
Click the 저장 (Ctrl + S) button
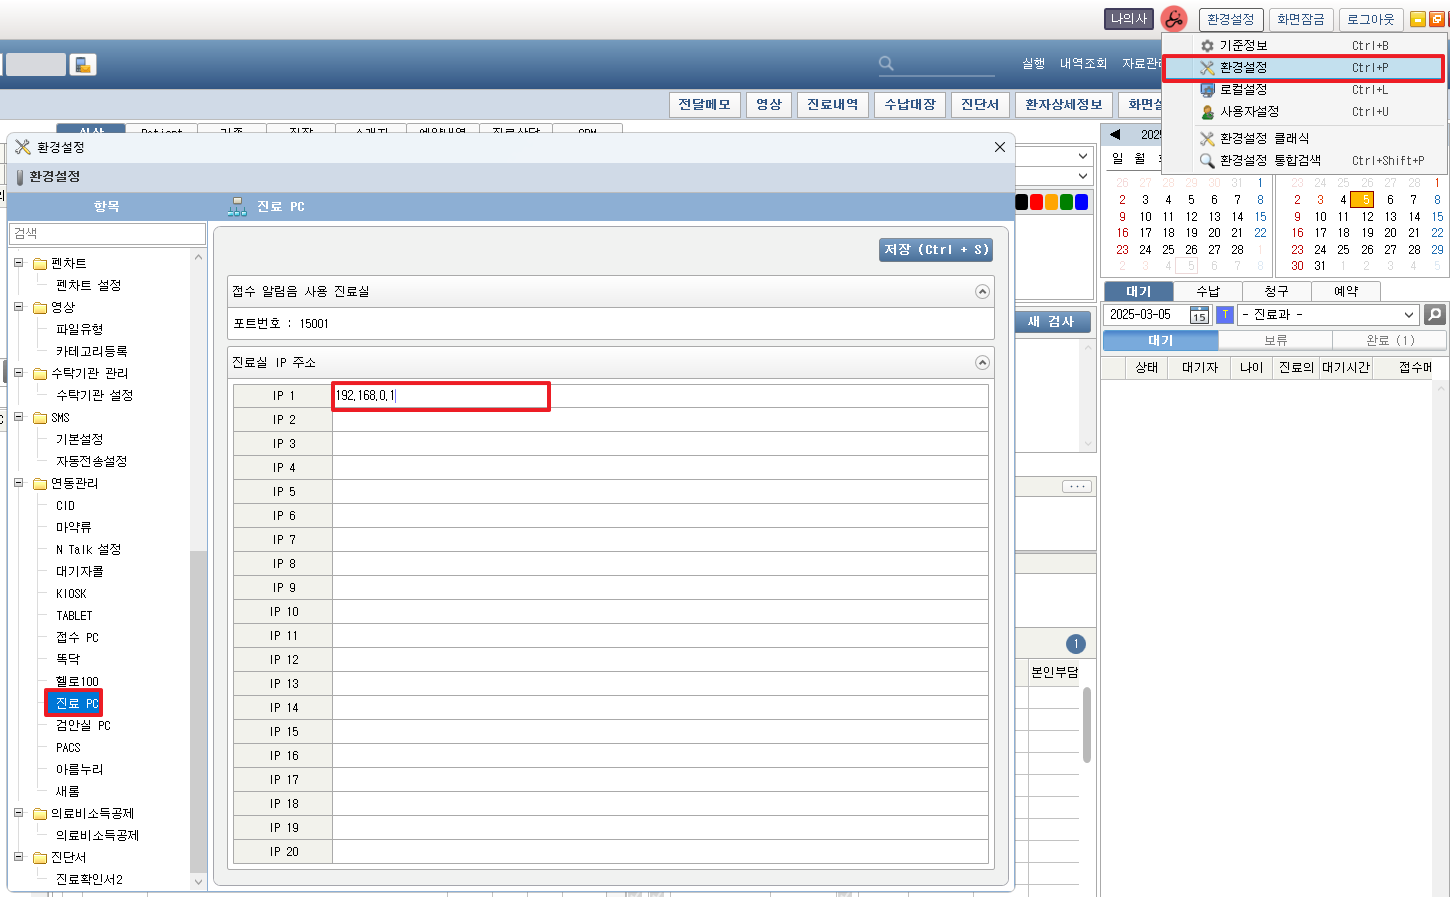(x=935, y=250)
